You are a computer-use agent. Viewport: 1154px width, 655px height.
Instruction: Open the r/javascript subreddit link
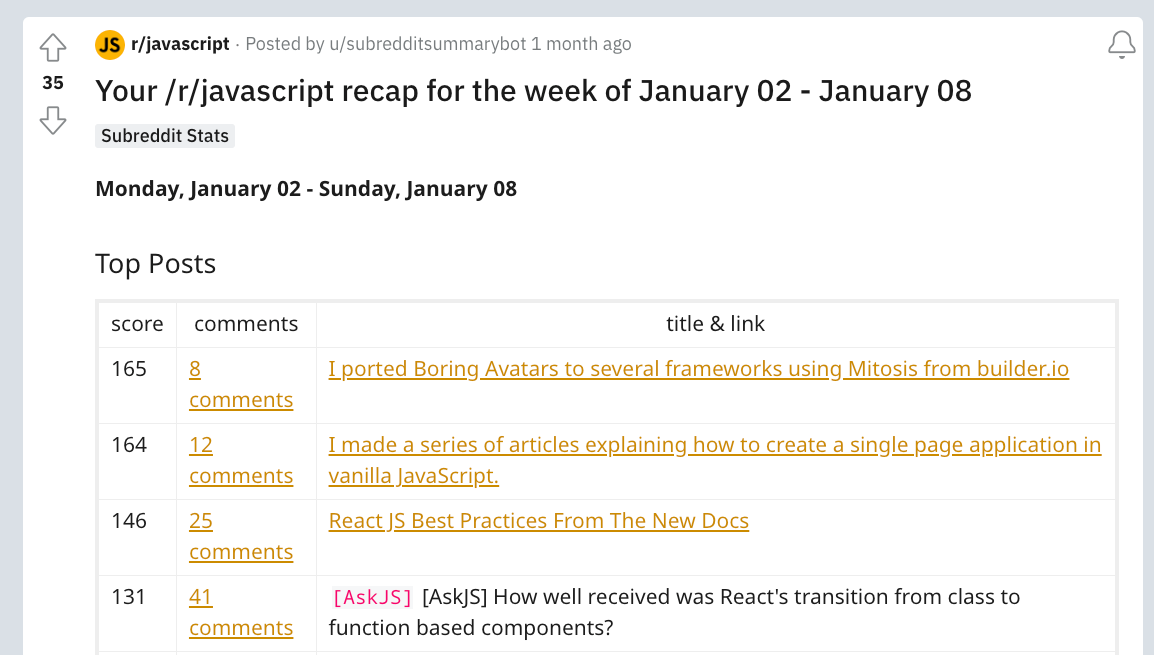[180, 44]
